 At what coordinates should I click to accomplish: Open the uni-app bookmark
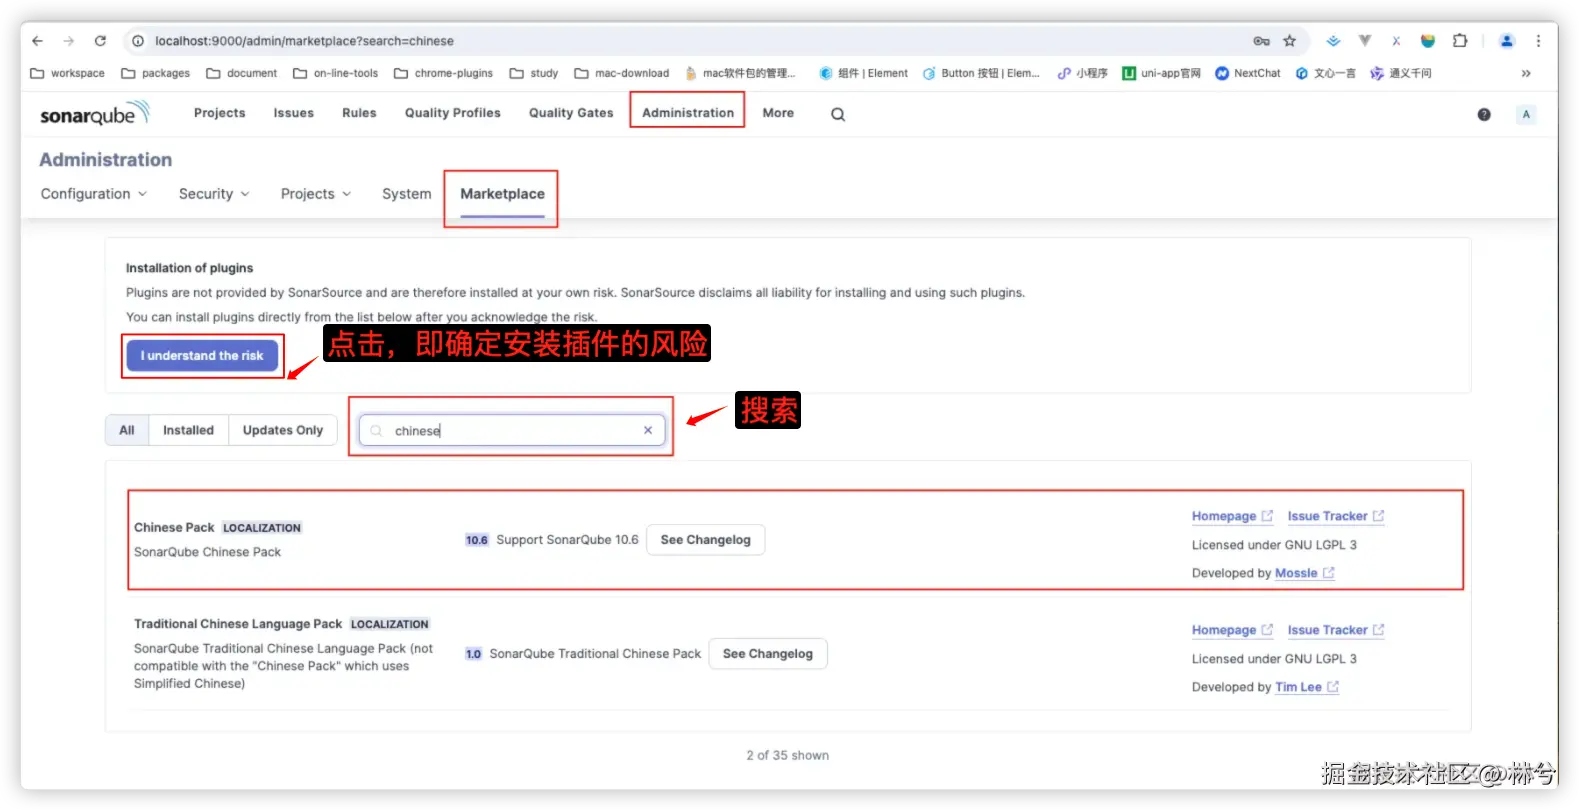pyautogui.click(x=1162, y=73)
